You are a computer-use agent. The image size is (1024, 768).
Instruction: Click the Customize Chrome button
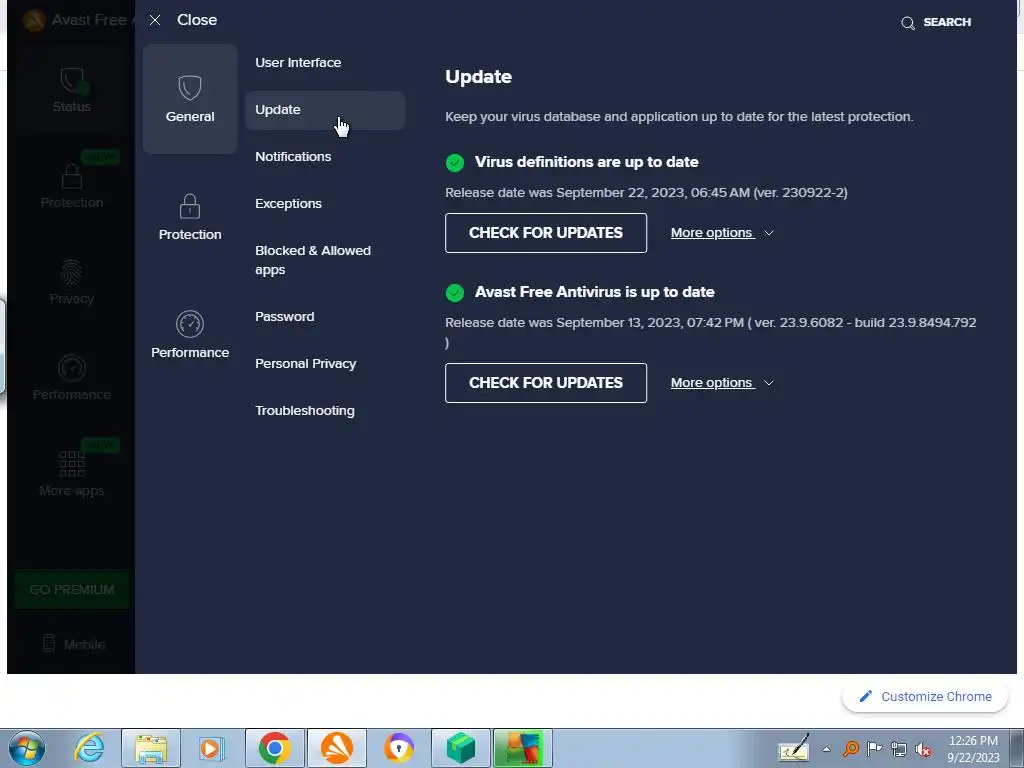pos(925,697)
